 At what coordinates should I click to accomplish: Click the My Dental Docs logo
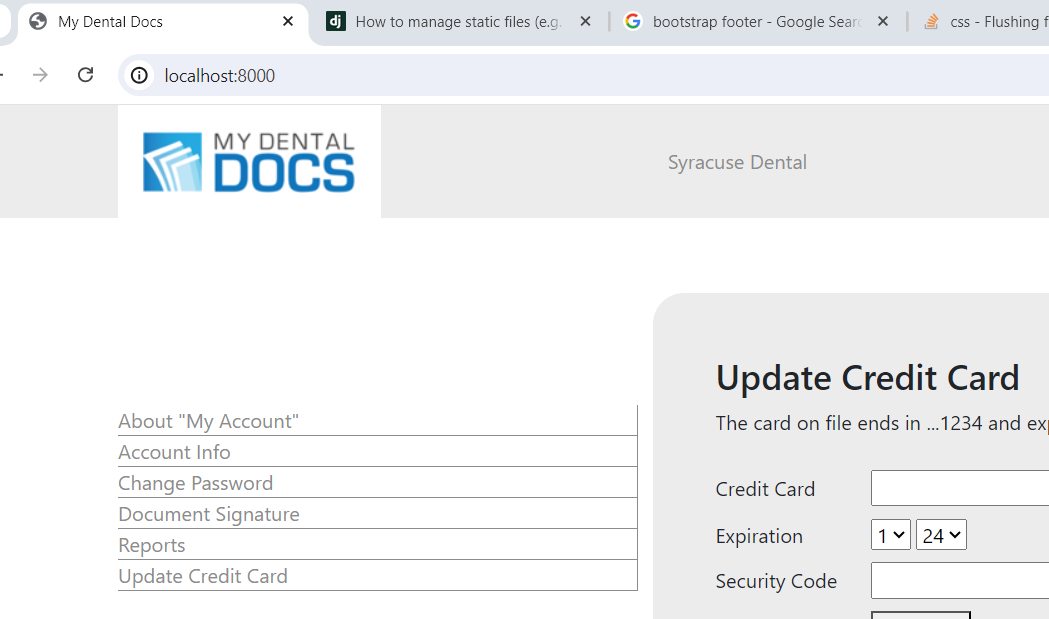[249, 162]
